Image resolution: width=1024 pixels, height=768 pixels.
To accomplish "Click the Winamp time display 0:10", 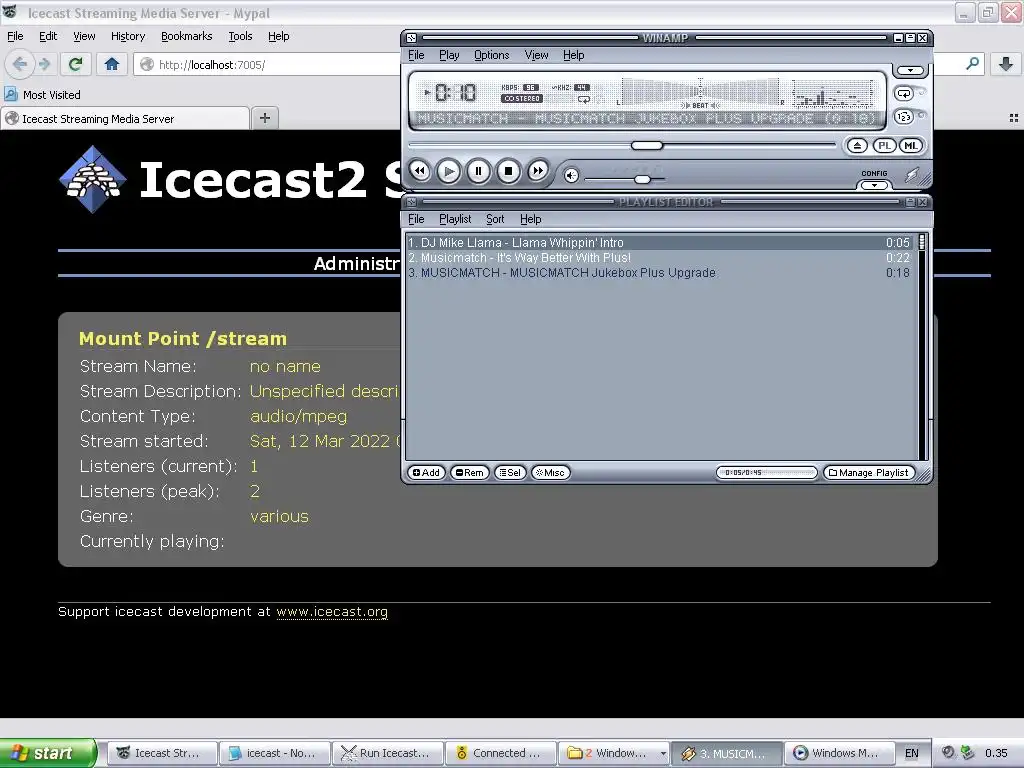I will pyautogui.click(x=455, y=93).
